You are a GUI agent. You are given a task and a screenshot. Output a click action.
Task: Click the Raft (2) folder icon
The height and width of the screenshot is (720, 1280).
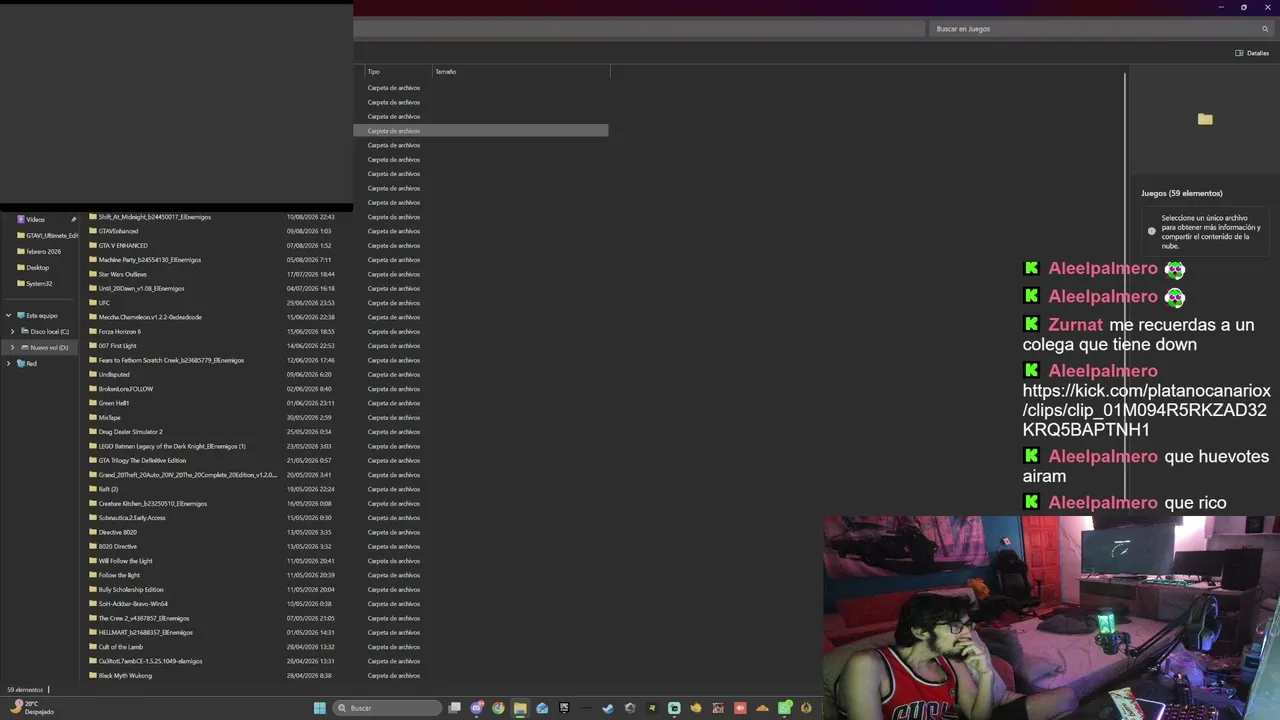click(x=93, y=489)
